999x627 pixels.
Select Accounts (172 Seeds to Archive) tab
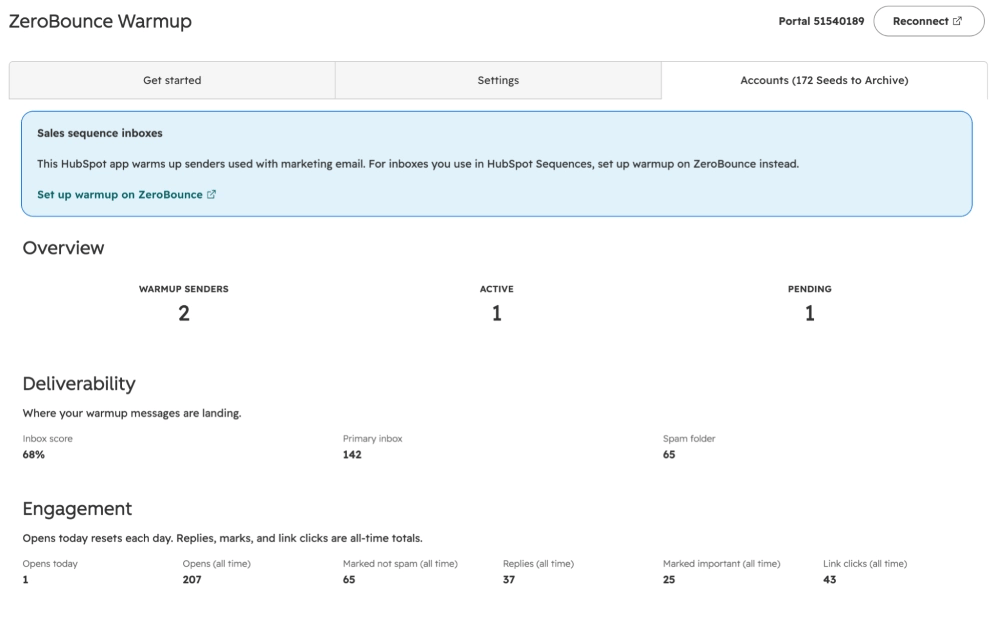click(824, 80)
